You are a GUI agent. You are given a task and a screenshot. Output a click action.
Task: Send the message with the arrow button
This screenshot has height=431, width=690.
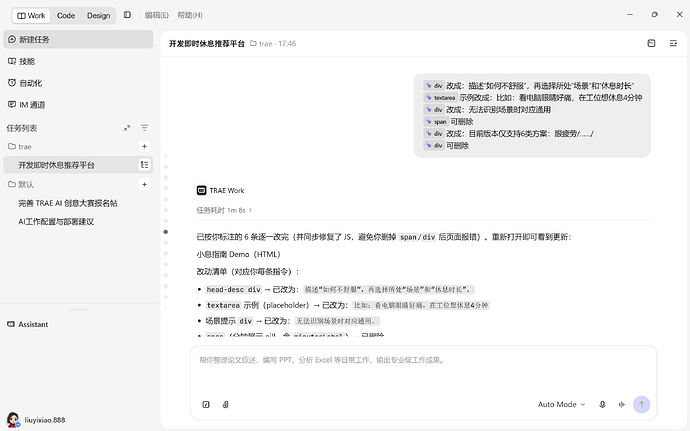coord(641,404)
